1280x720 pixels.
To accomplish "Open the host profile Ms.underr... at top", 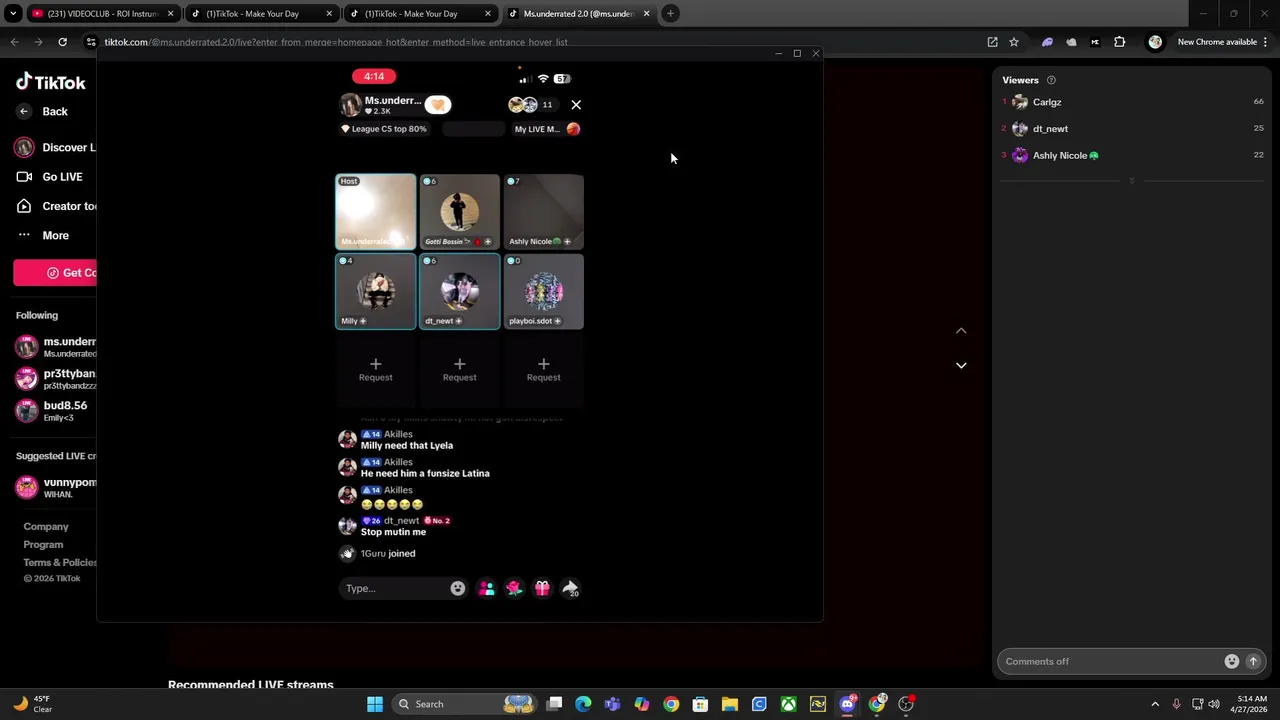I will (x=381, y=105).
